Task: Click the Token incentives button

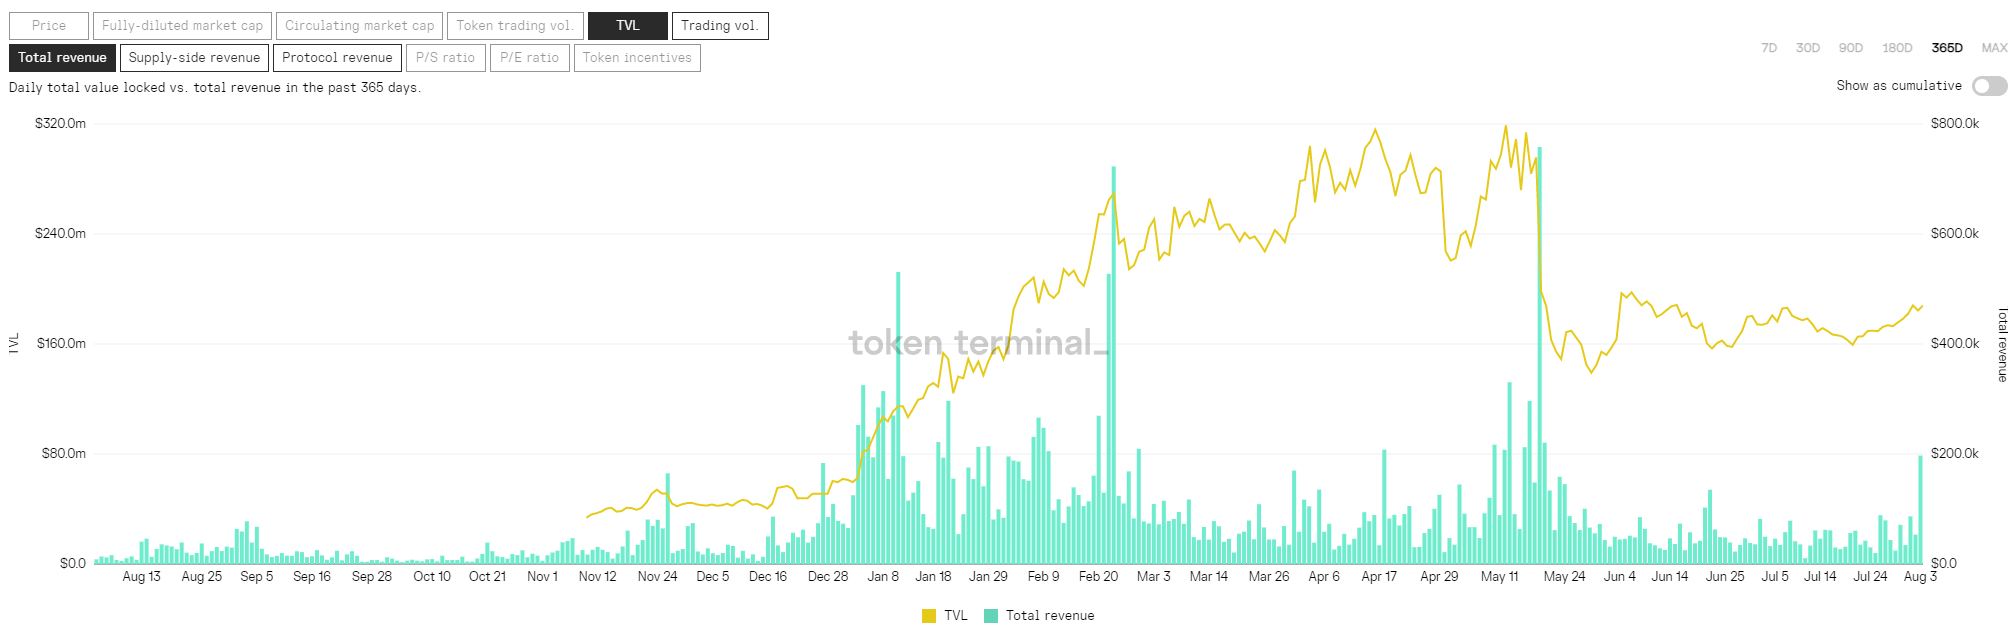Action: pyautogui.click(x=637, y=58)
